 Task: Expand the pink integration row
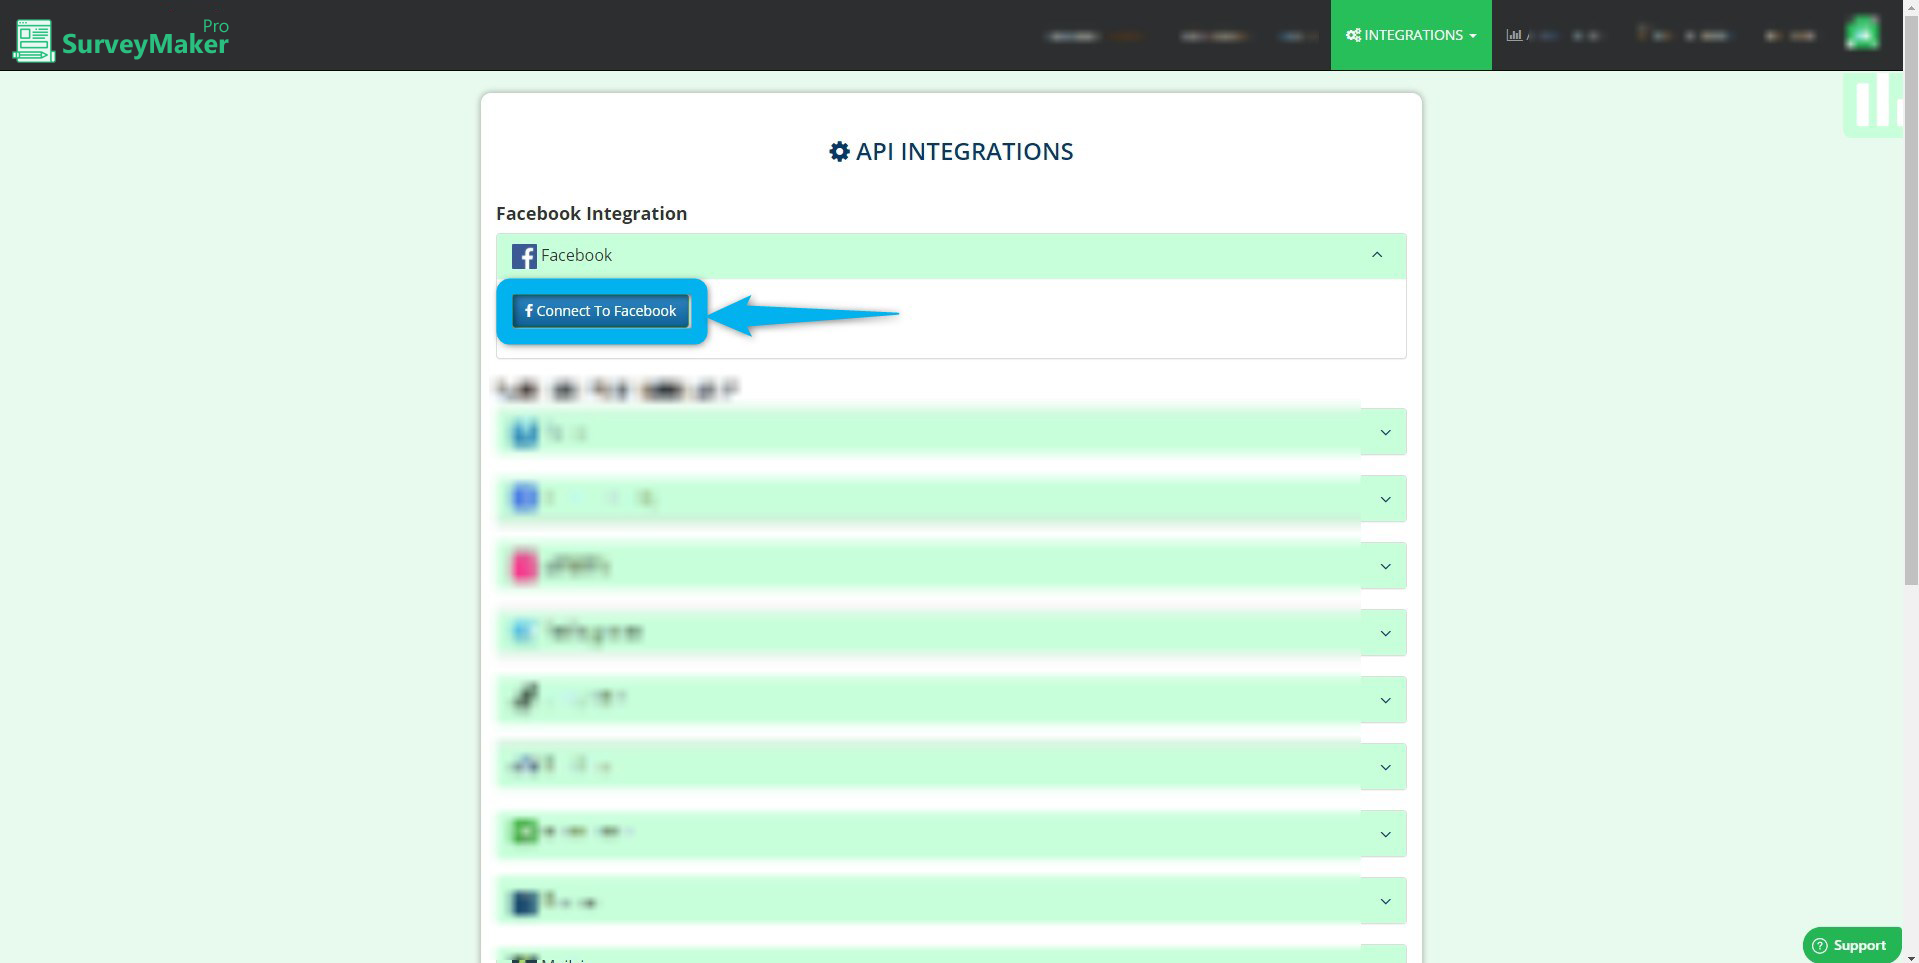(1385, 565)
